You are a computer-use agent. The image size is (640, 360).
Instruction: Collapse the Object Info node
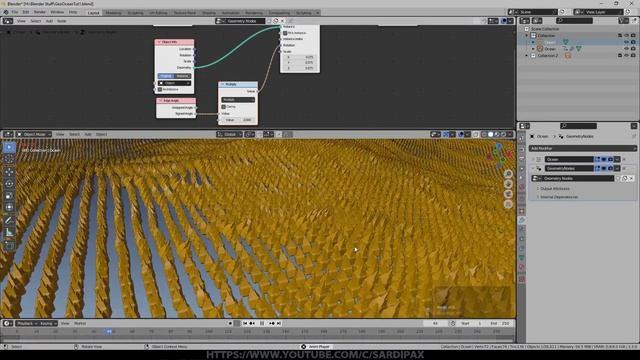click(159, 42)
